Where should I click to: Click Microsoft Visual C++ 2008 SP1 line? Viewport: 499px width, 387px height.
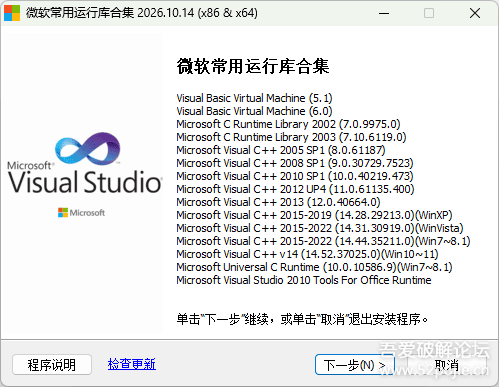coord(295,163)
